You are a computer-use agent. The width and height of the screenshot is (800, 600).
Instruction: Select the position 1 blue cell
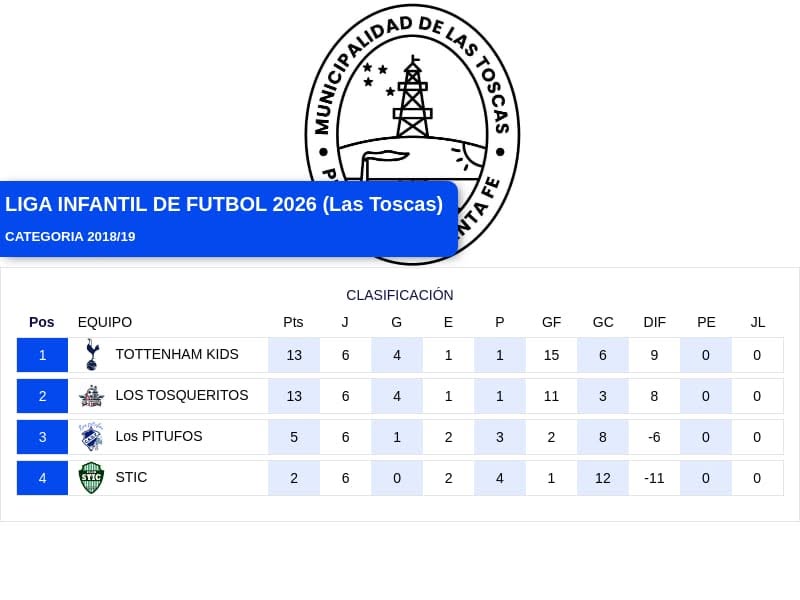(x=42, y=355)
